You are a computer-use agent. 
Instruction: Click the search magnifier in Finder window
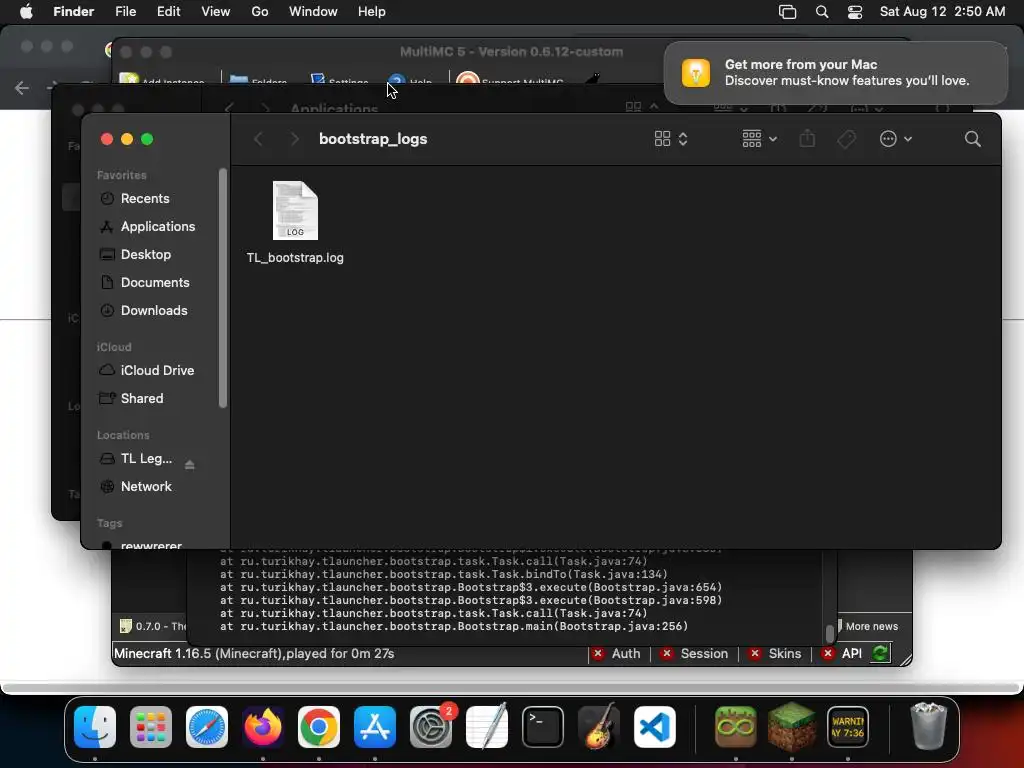pos(972,139)
